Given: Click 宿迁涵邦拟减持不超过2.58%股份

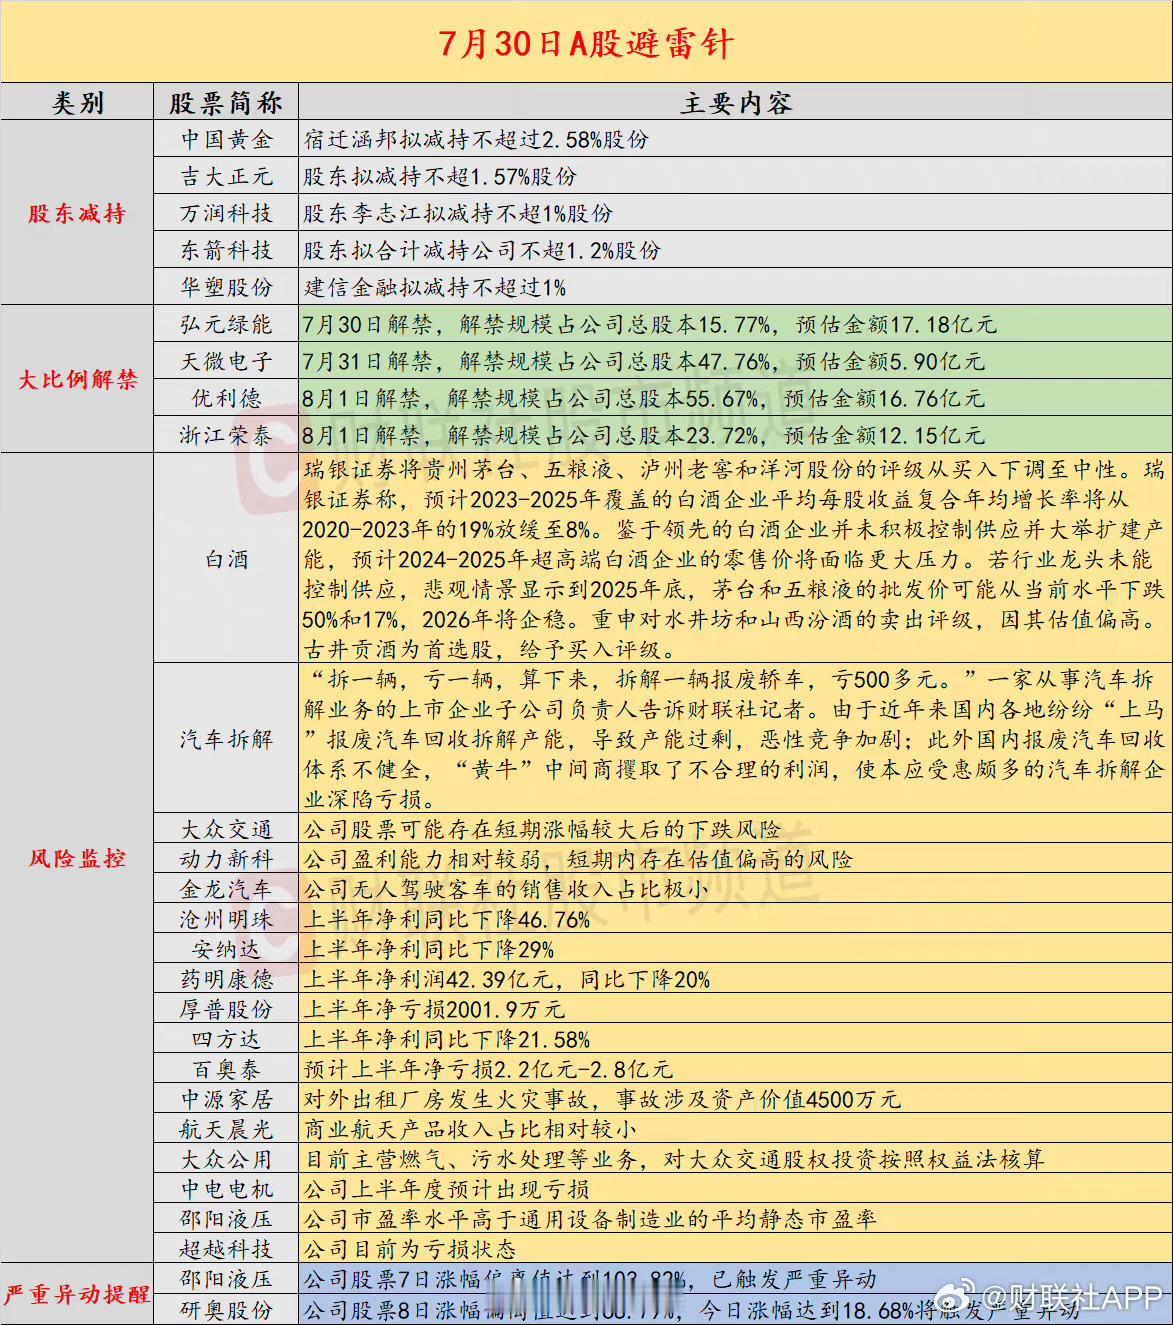Looking at the screenshot, I should [476, 139].
